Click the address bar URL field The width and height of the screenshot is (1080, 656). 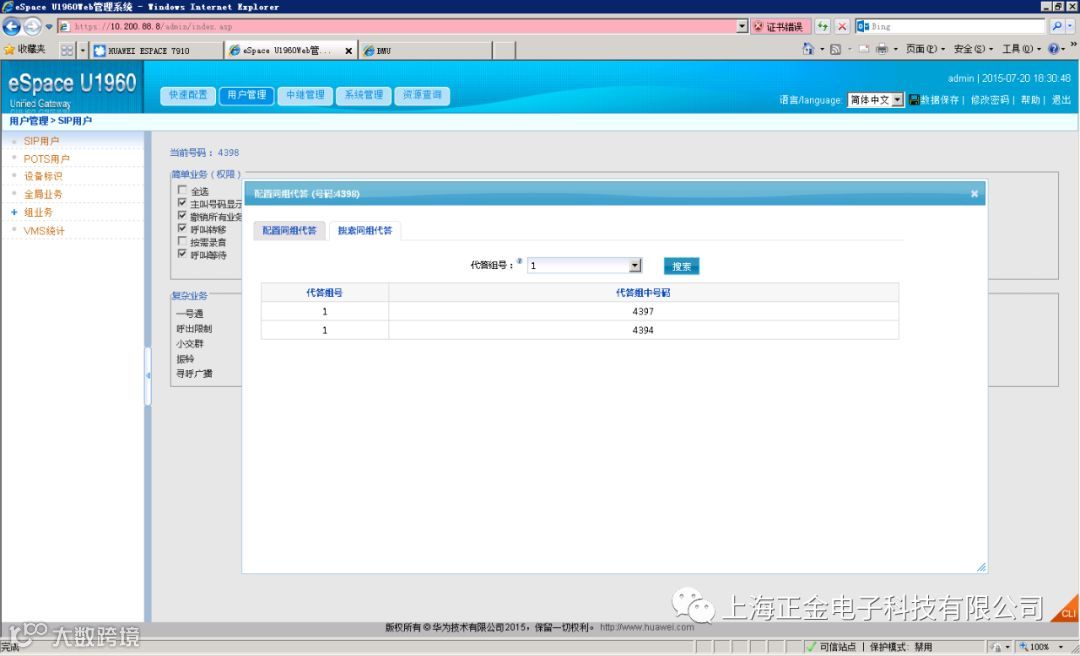tap(397, 26)
